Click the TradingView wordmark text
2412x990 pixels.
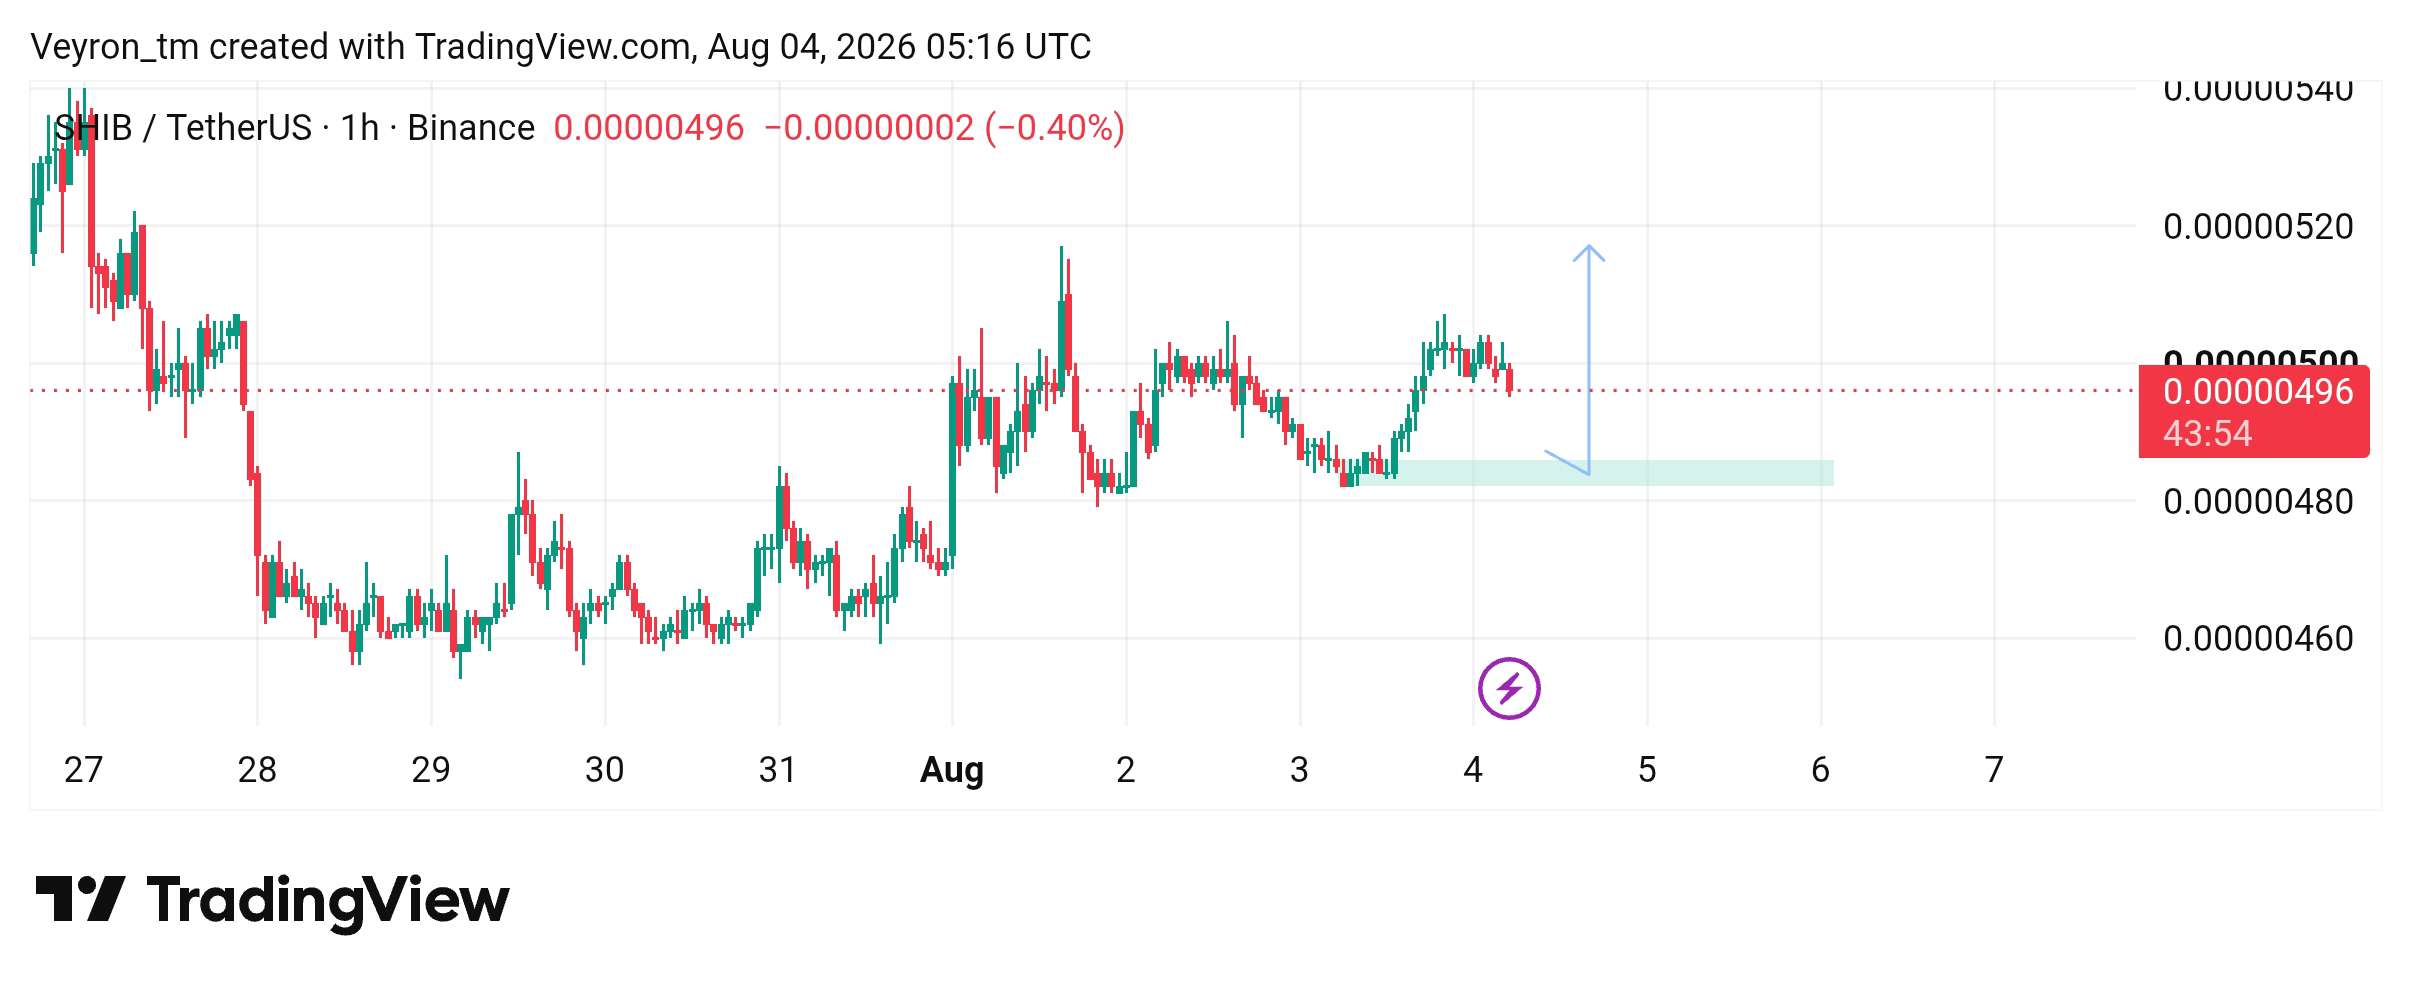[328, 901]
